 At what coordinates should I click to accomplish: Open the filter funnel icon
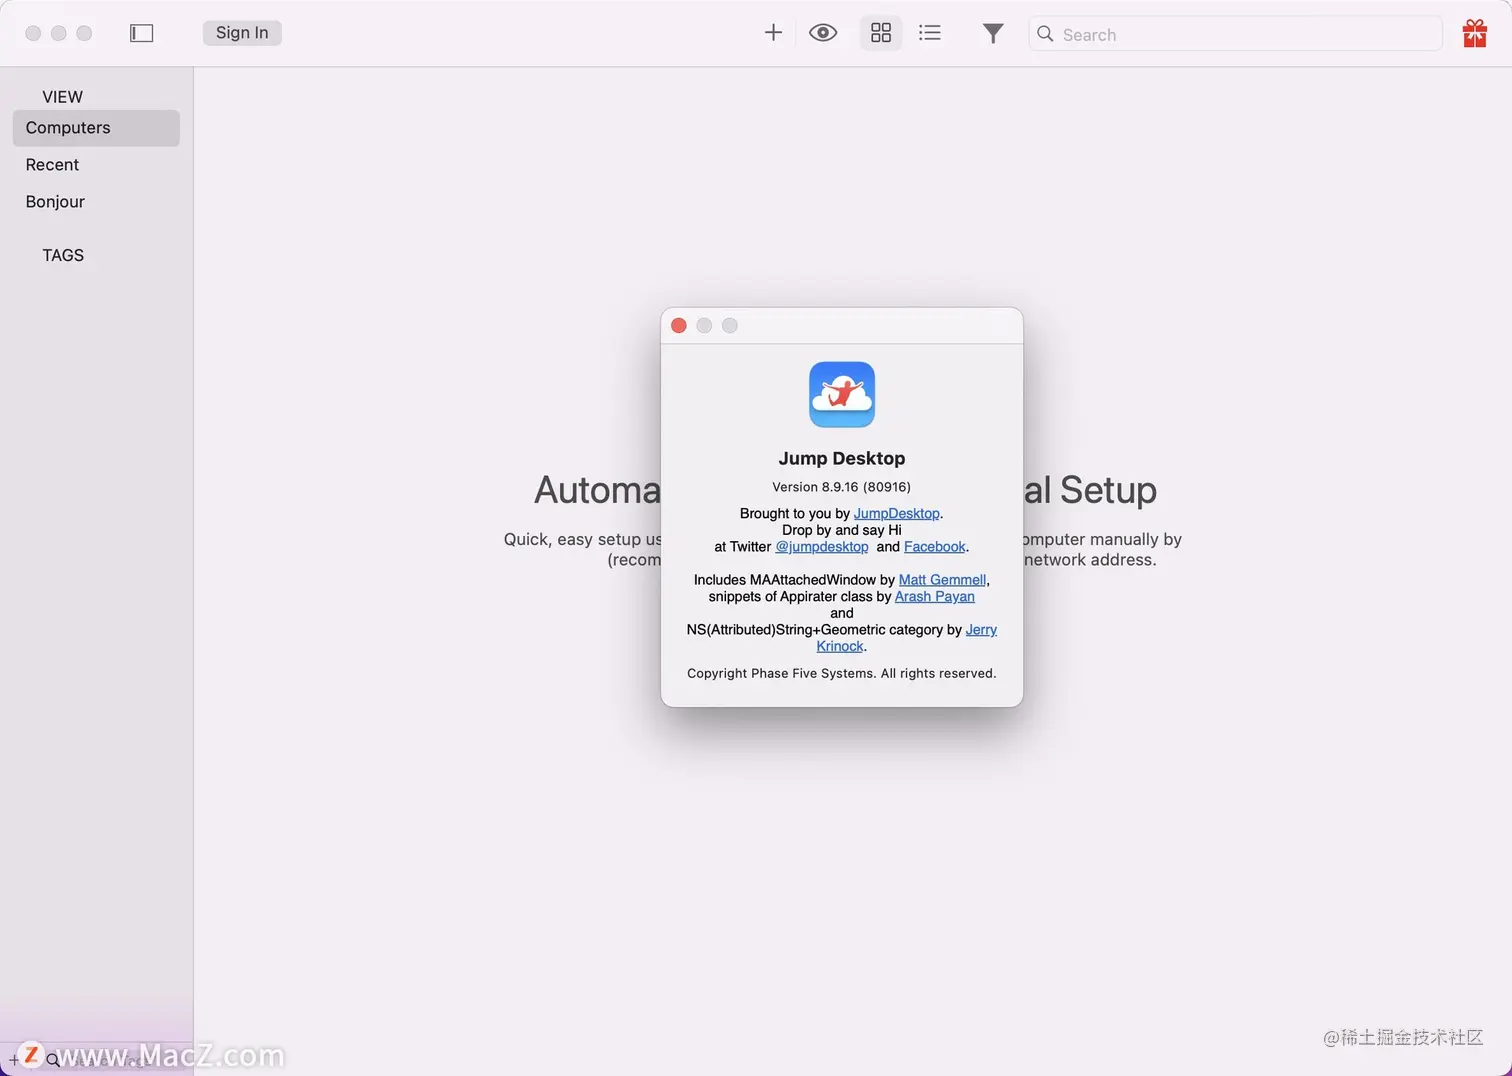pyautogui.click(x=993, y=34)
